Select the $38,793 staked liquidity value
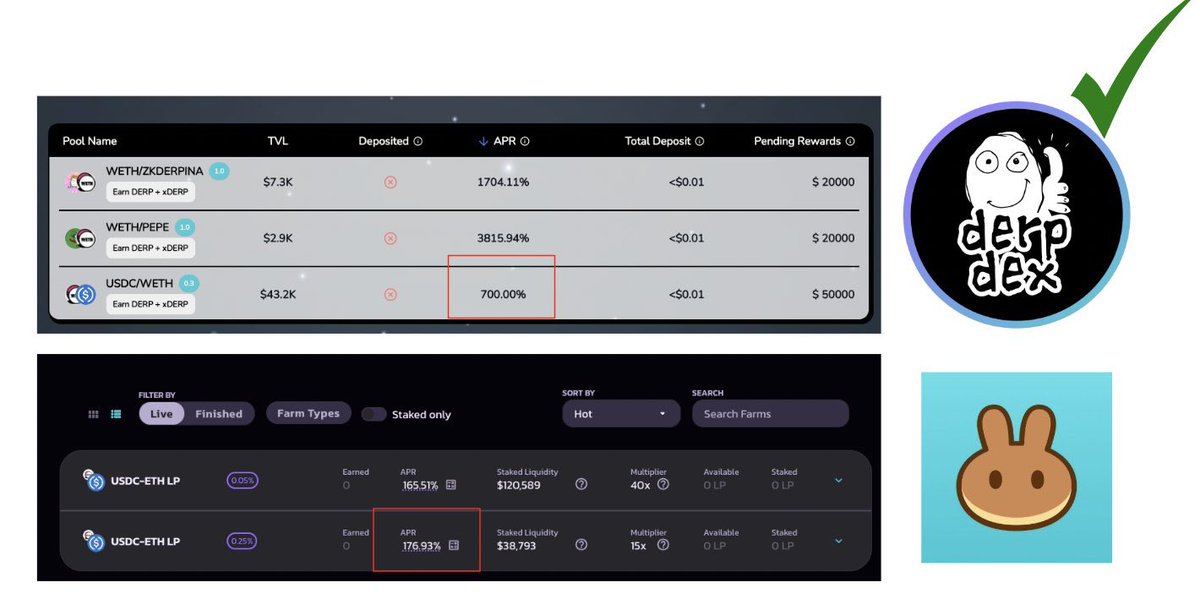Screen dimensions: 1200x615 click(517, 546)
